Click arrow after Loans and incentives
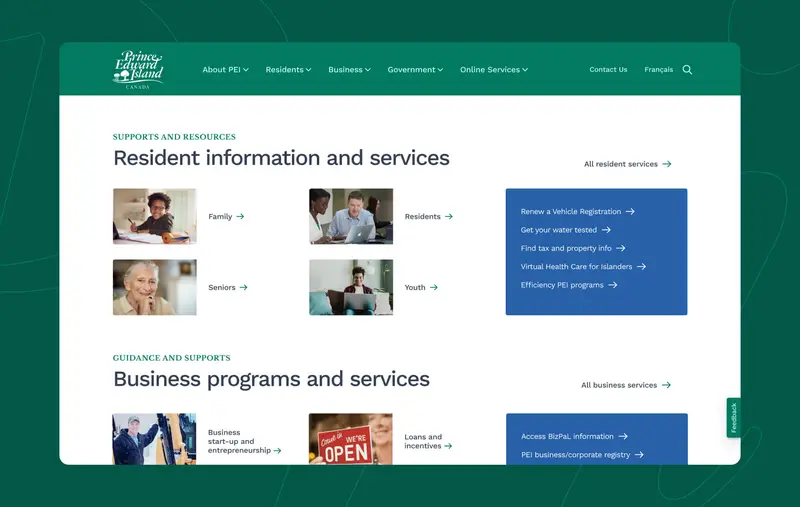Image resolution: width=800 pixels, height=507 pixels. coord(448,446)
